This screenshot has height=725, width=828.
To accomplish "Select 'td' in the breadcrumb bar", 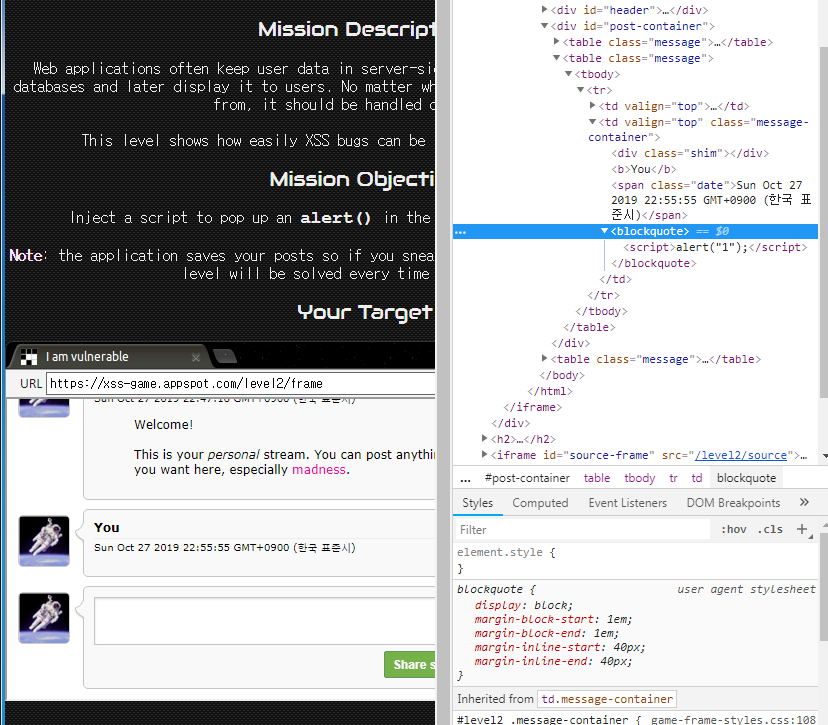I will tap(697, 478).
